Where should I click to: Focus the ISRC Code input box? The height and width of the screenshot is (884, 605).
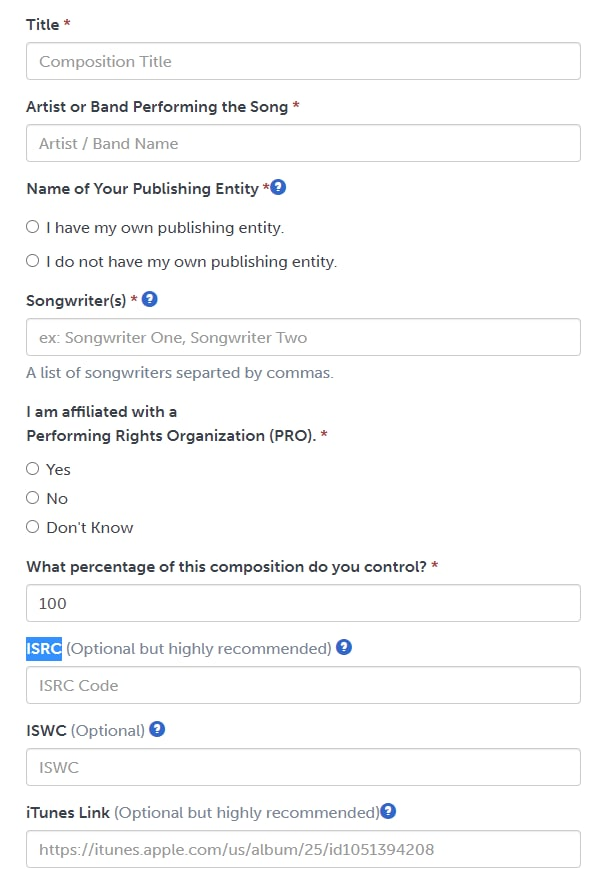(x=303, y=685)
